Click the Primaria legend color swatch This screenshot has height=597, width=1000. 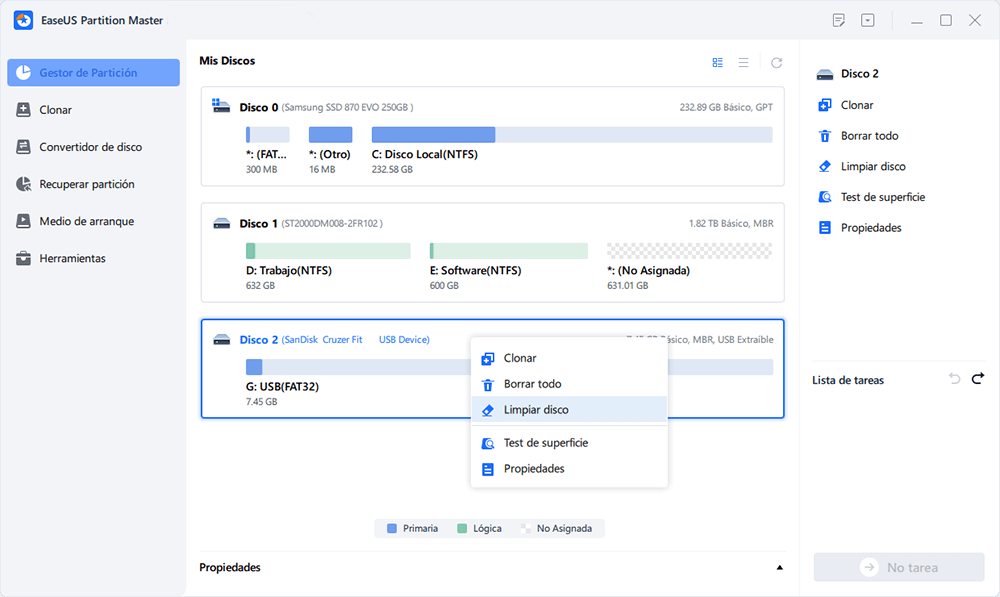click(392, 528)
